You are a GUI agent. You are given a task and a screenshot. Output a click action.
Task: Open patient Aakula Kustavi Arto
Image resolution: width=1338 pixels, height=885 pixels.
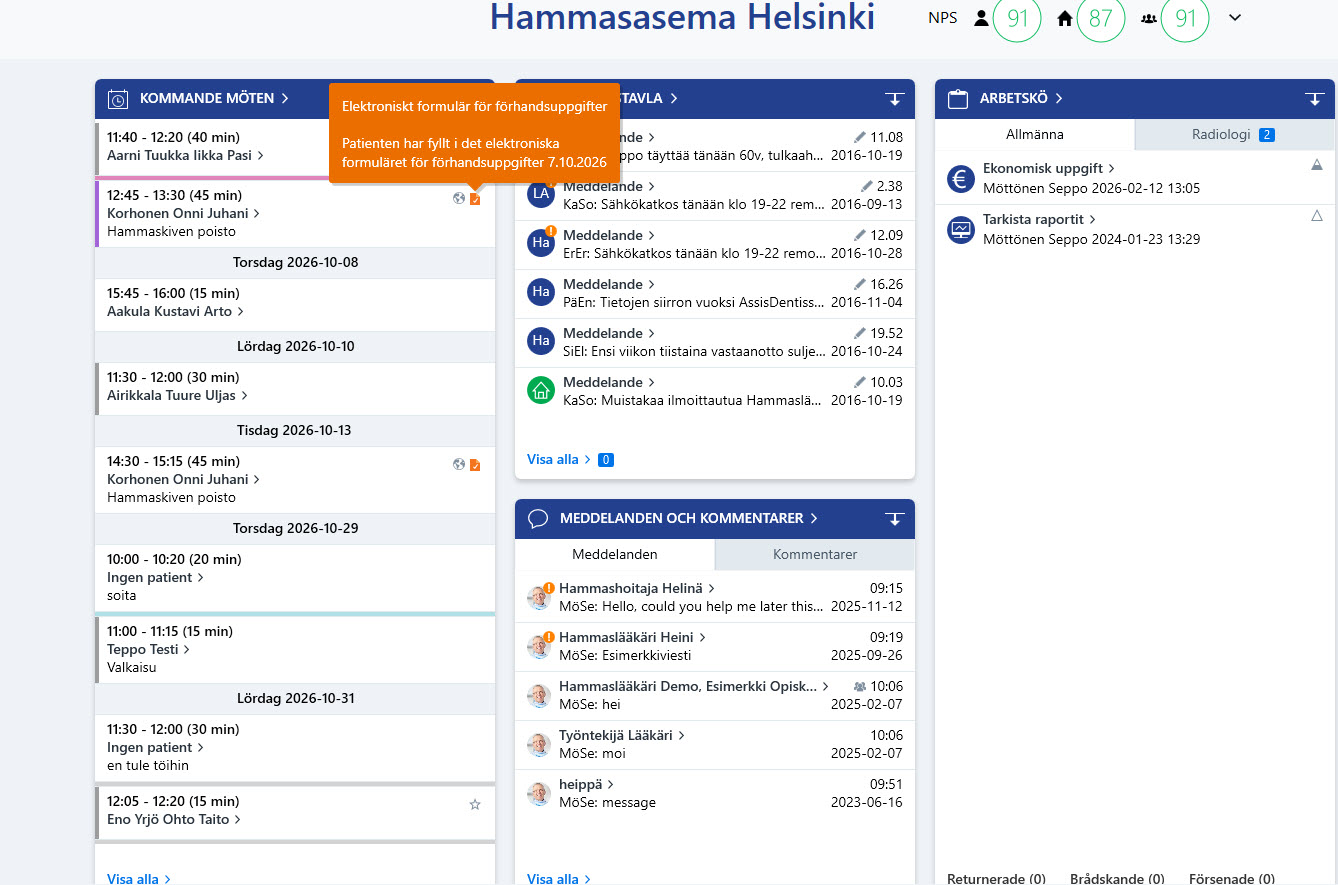click(x=175, y=311)
